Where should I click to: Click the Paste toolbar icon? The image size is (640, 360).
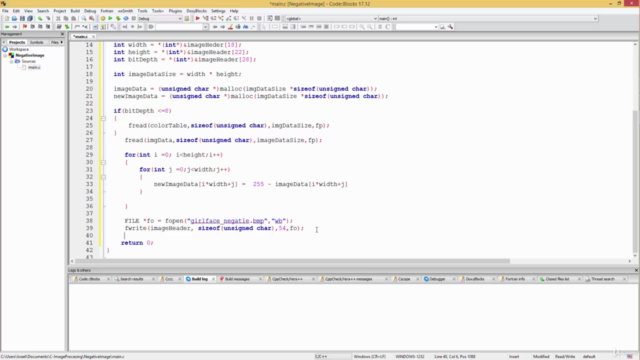click(x=73, y=18)
